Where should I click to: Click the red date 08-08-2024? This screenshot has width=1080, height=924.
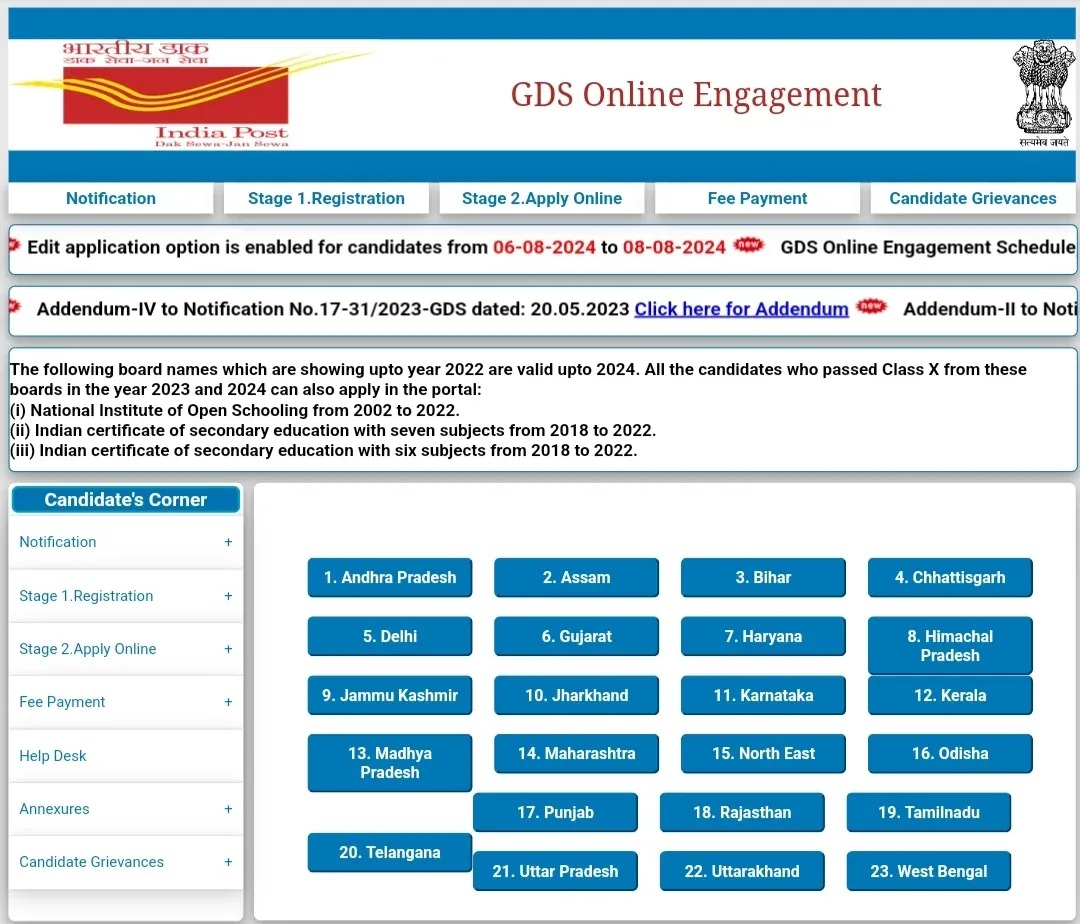pos(674,247)
